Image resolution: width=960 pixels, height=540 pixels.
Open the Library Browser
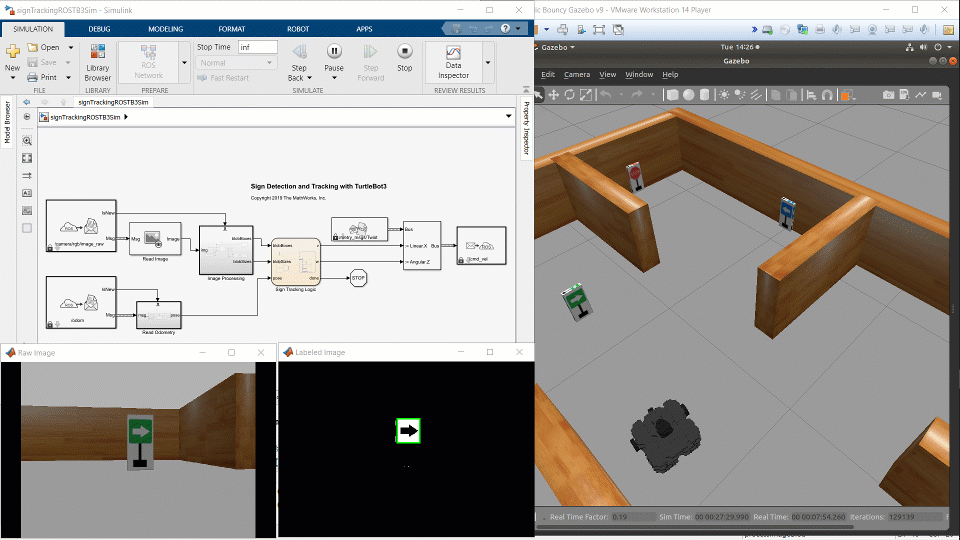[97, 61]
